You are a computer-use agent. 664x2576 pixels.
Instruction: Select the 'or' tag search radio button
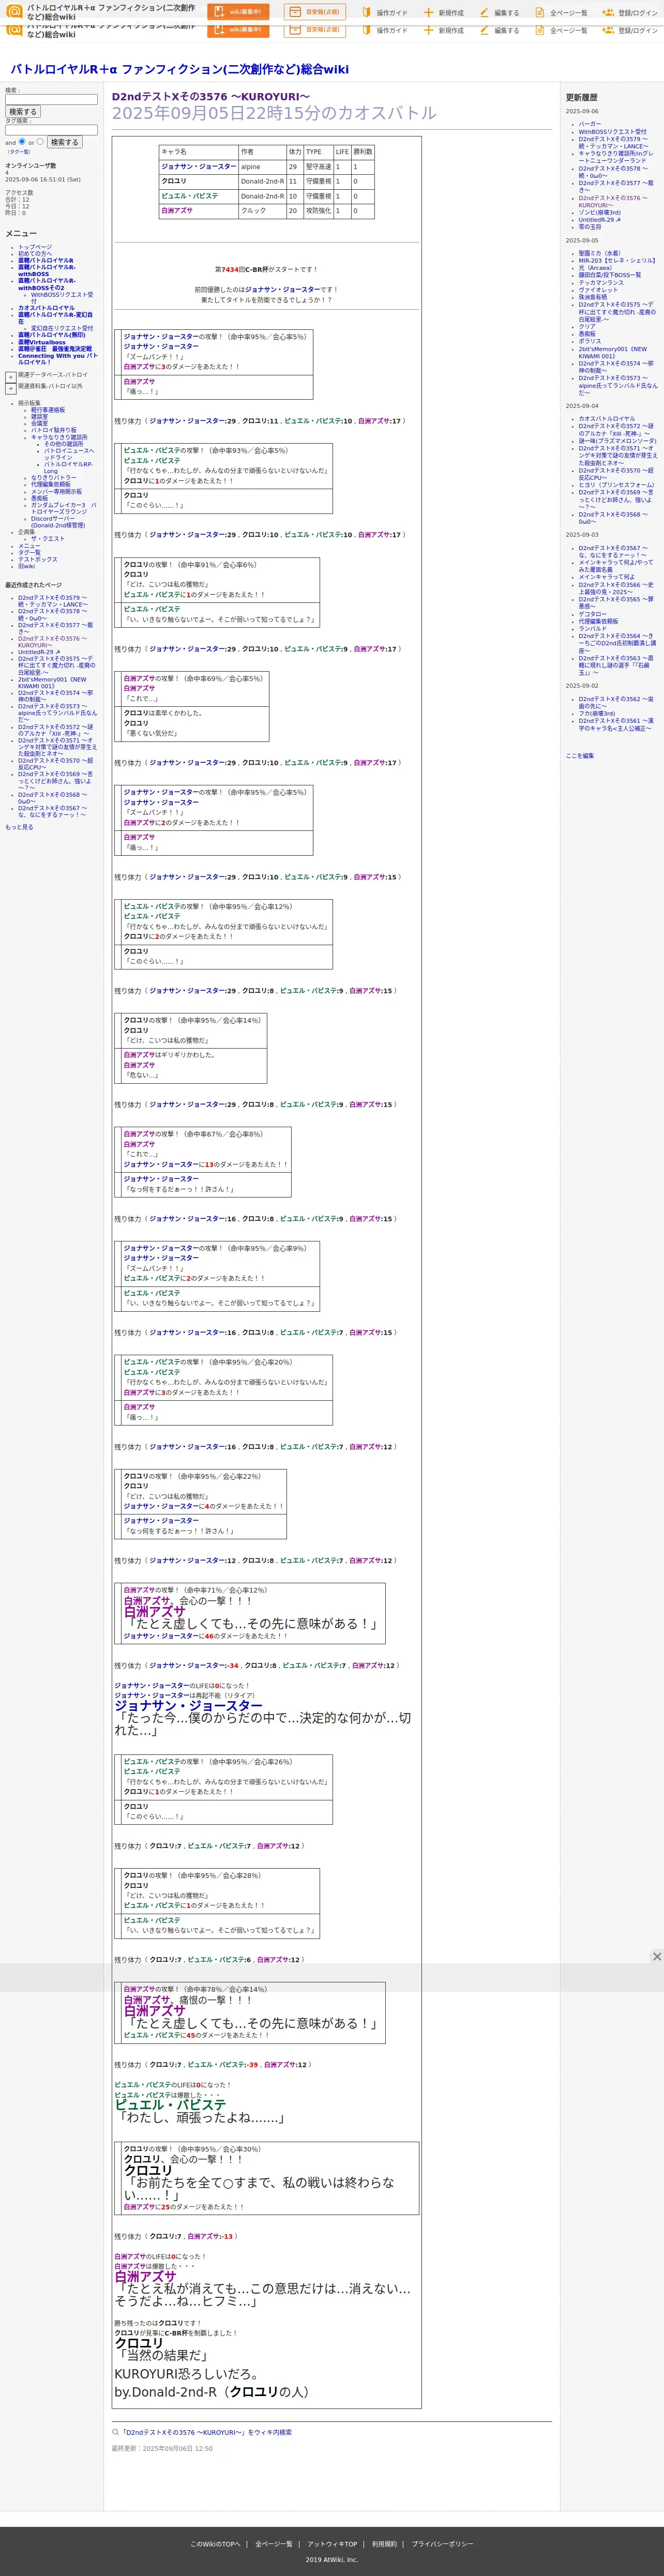(x=40, y=141)
